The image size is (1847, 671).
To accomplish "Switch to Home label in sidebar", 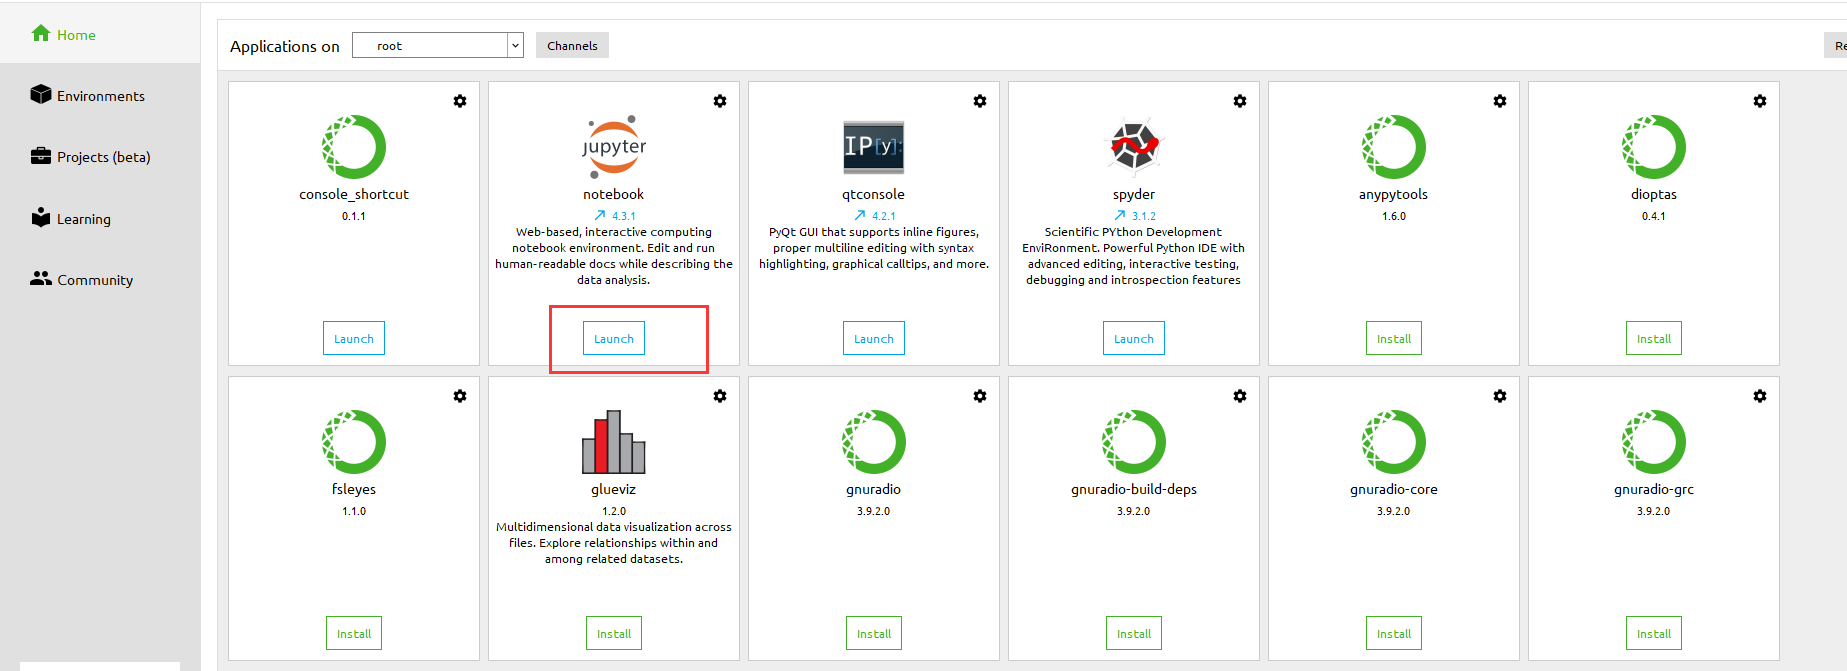I will click(76, 35).
